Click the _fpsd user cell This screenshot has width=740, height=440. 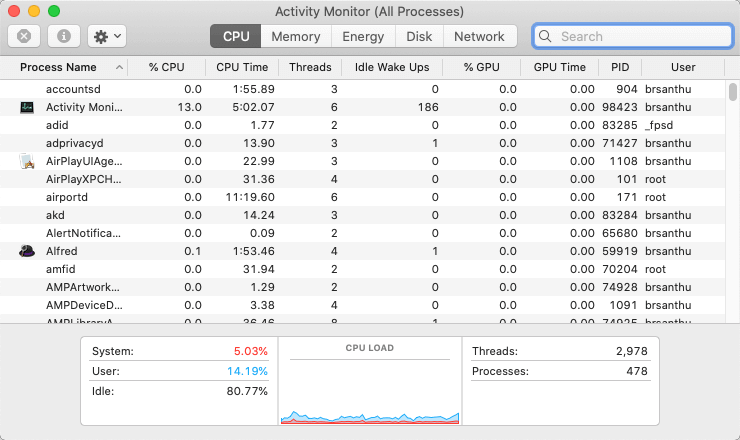tap(659, 125)
